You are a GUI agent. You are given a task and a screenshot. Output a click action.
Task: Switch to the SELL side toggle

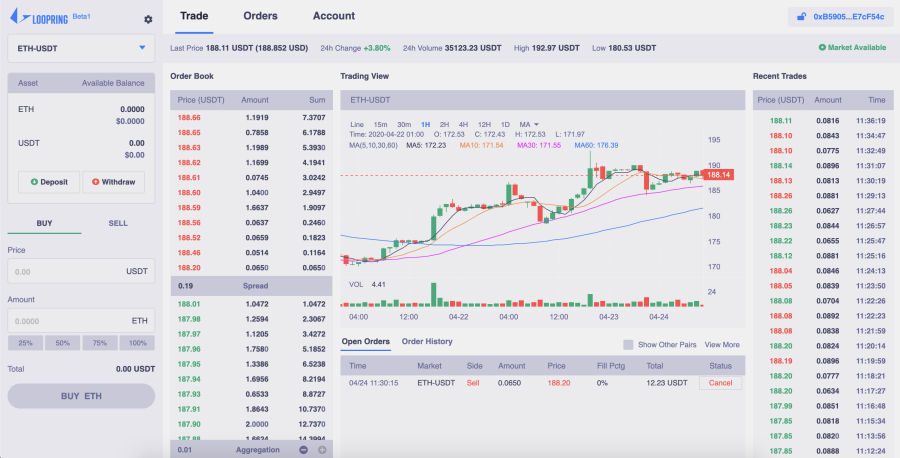click(x=118, y=223)
